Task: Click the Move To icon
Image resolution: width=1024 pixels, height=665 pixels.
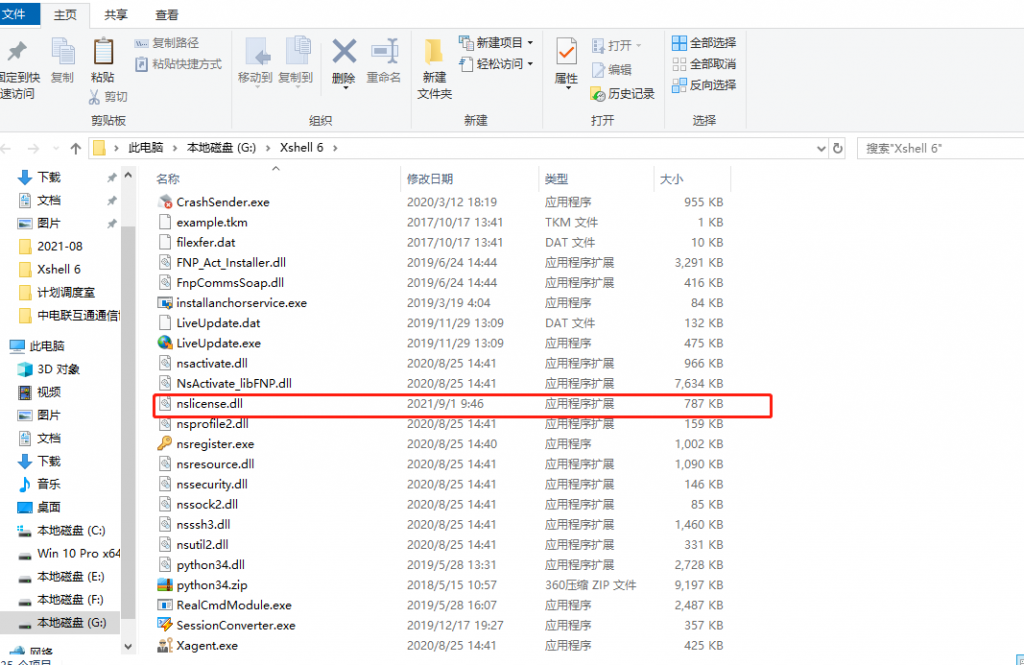Action: click(257, 52)
